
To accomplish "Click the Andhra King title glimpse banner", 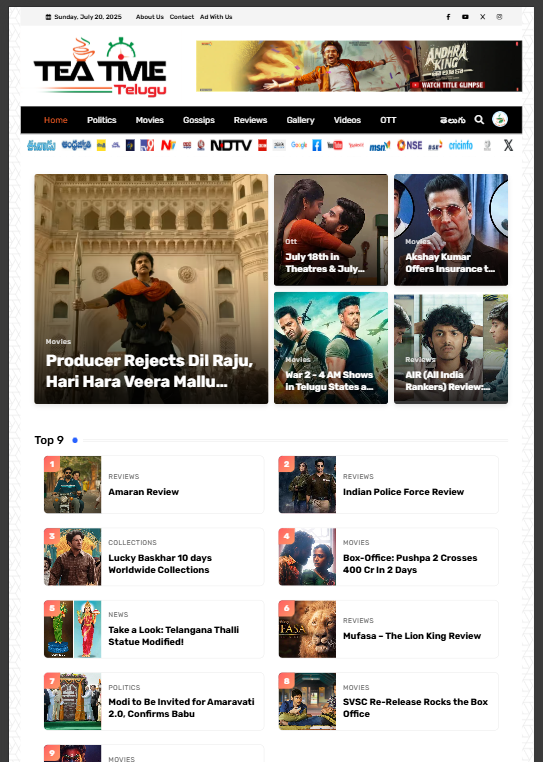I will 359,66.
